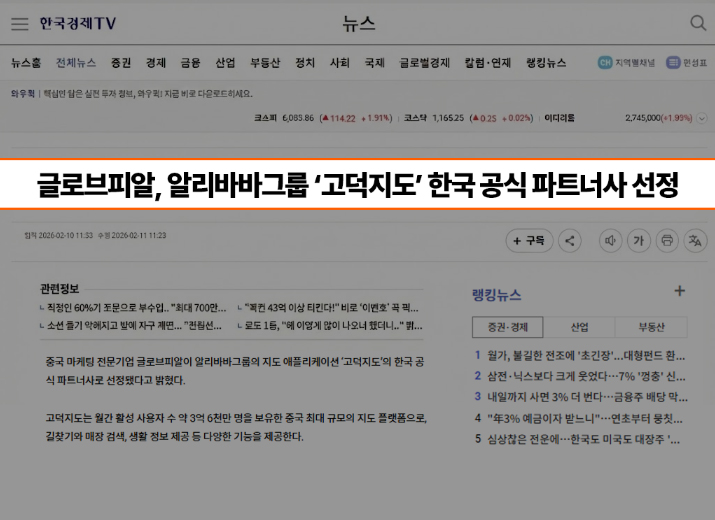This screenshot has height=520, width=715.
Task: Click the 한국경제TV logo
Action: [x=78, y=23]
